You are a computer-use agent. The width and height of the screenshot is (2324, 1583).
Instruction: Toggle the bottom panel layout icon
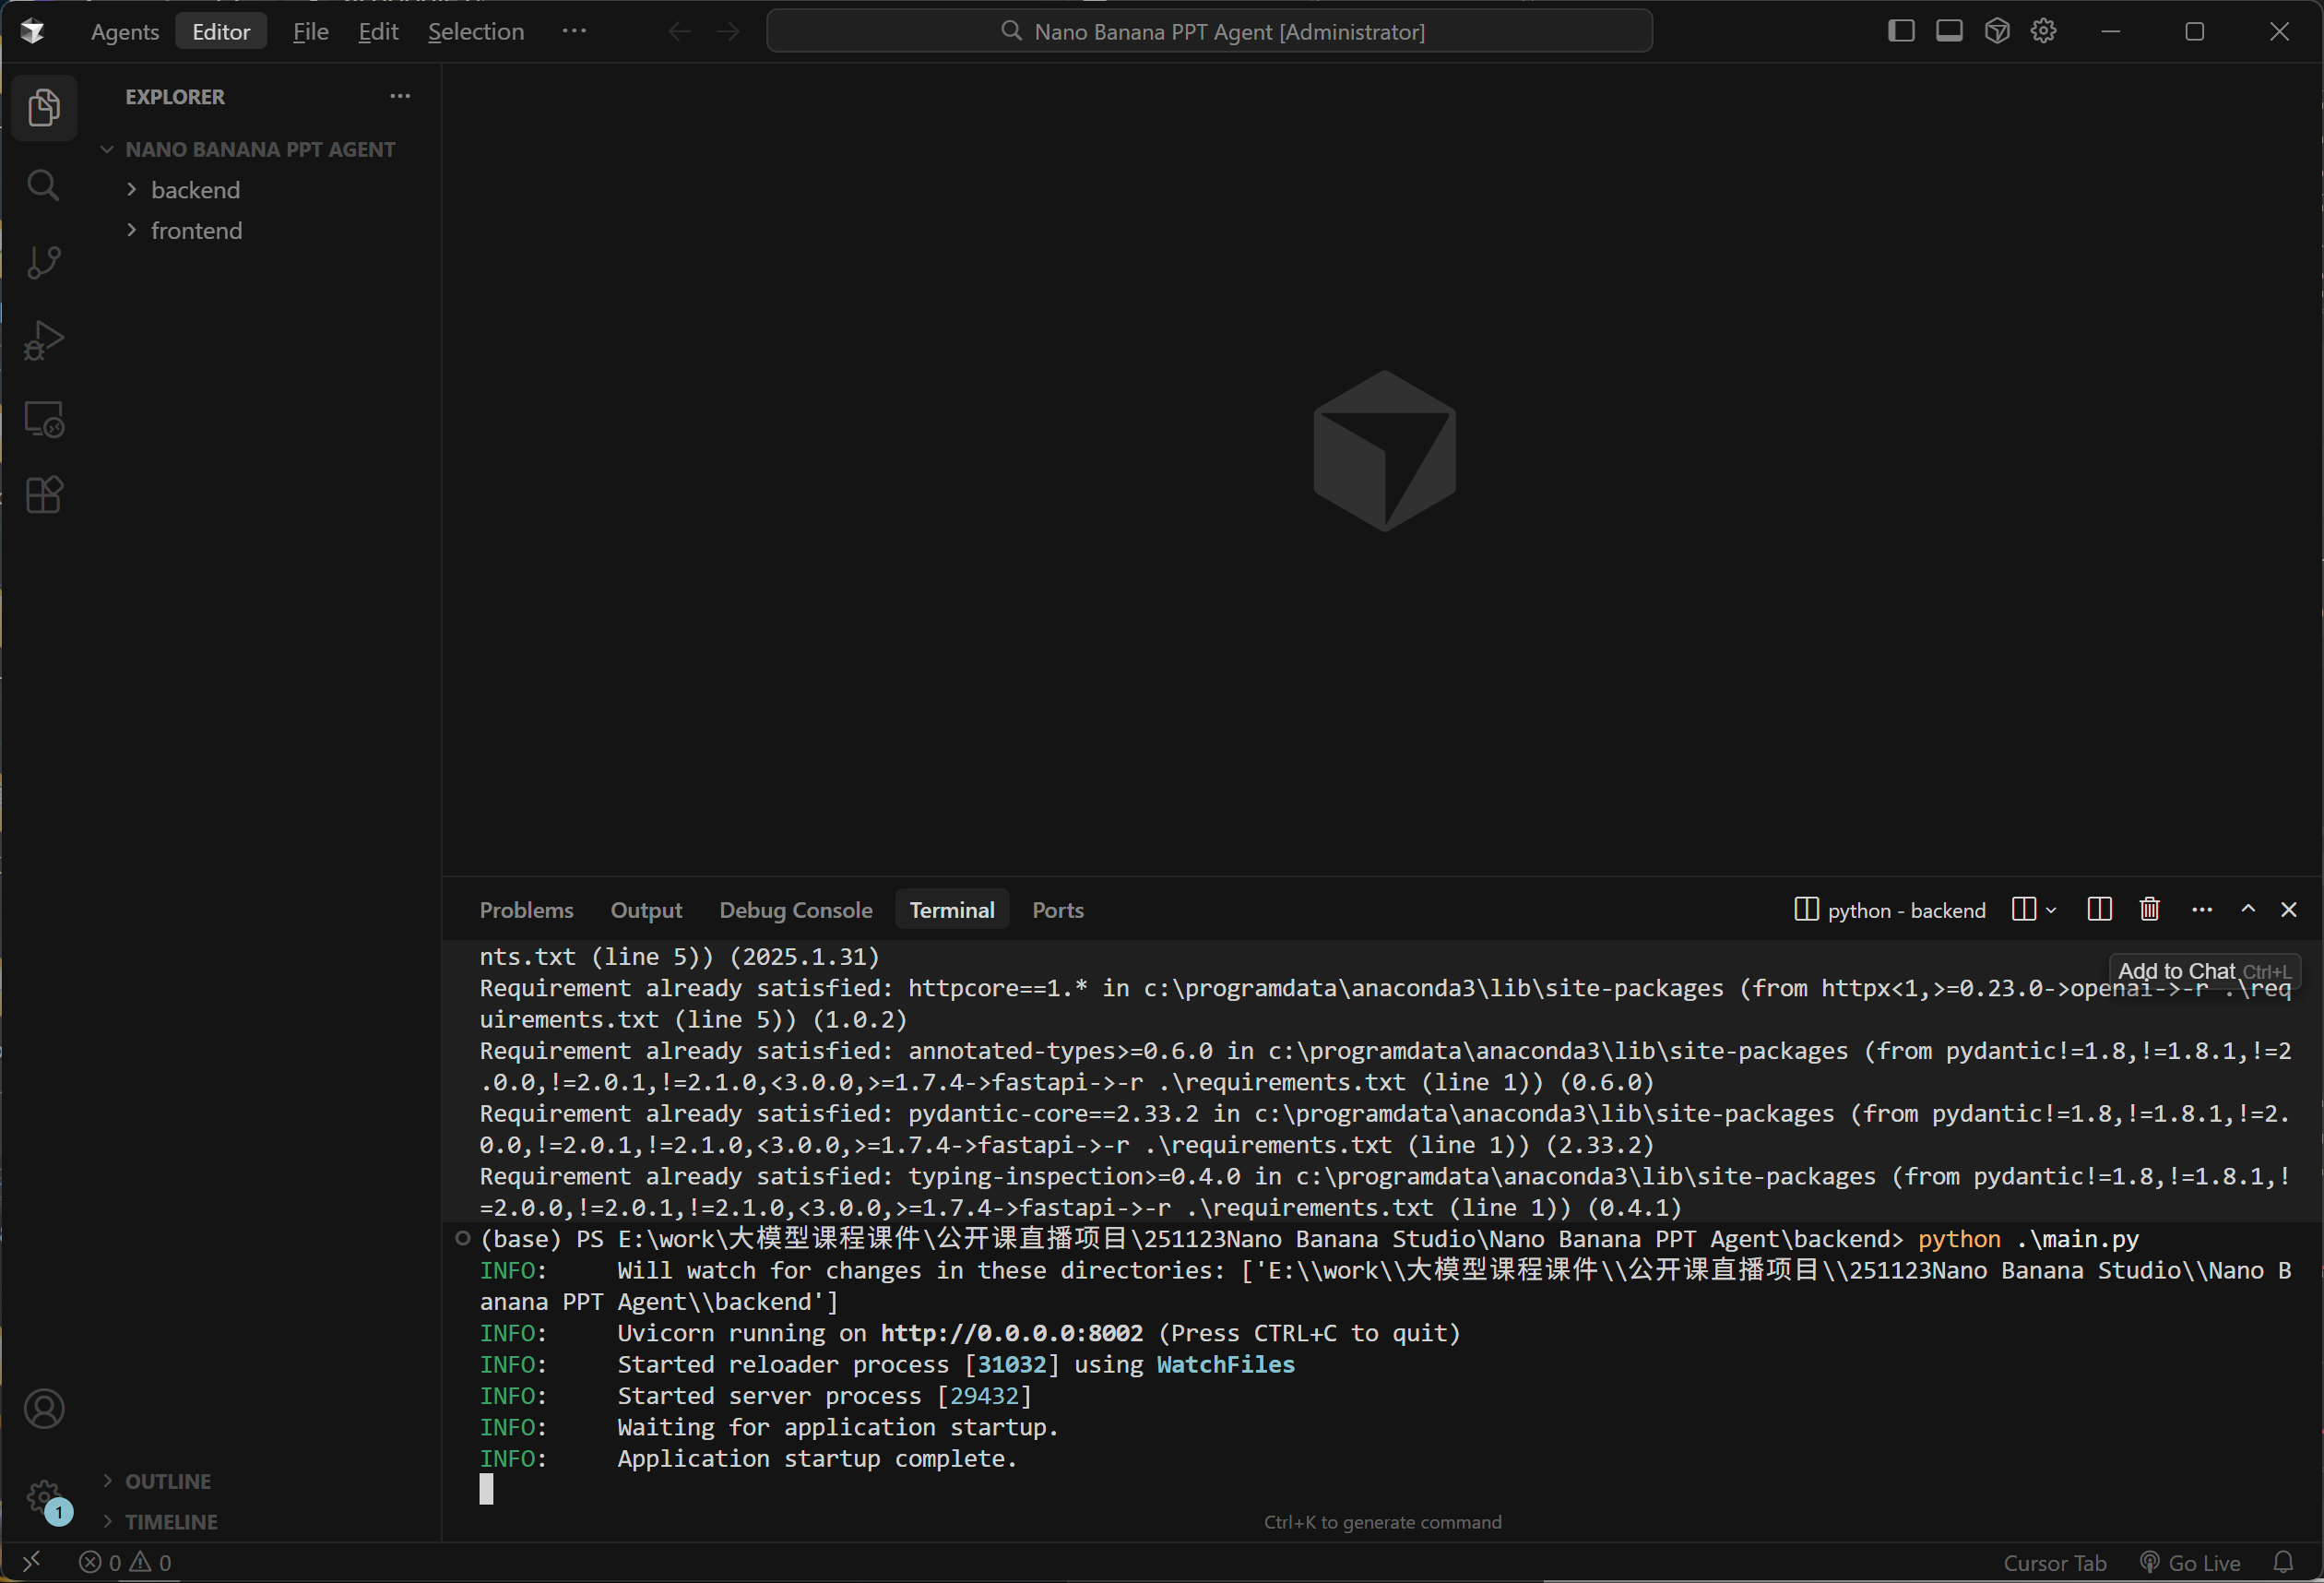coord(1949,31)
